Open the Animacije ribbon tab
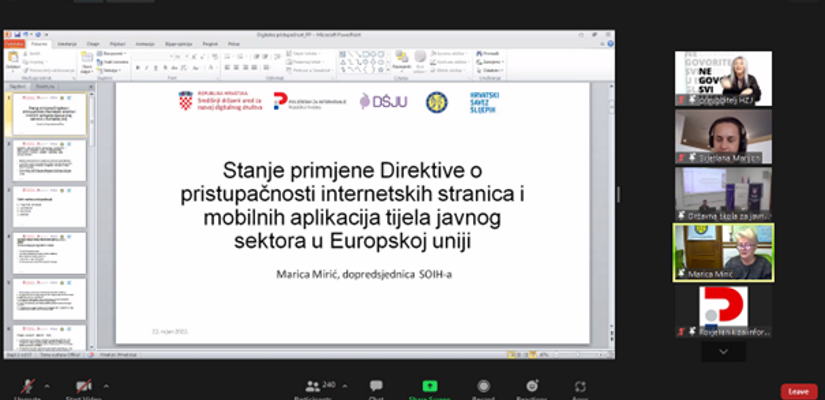The width and height of the screenshot is (825, 400). (x=145, y=44)
